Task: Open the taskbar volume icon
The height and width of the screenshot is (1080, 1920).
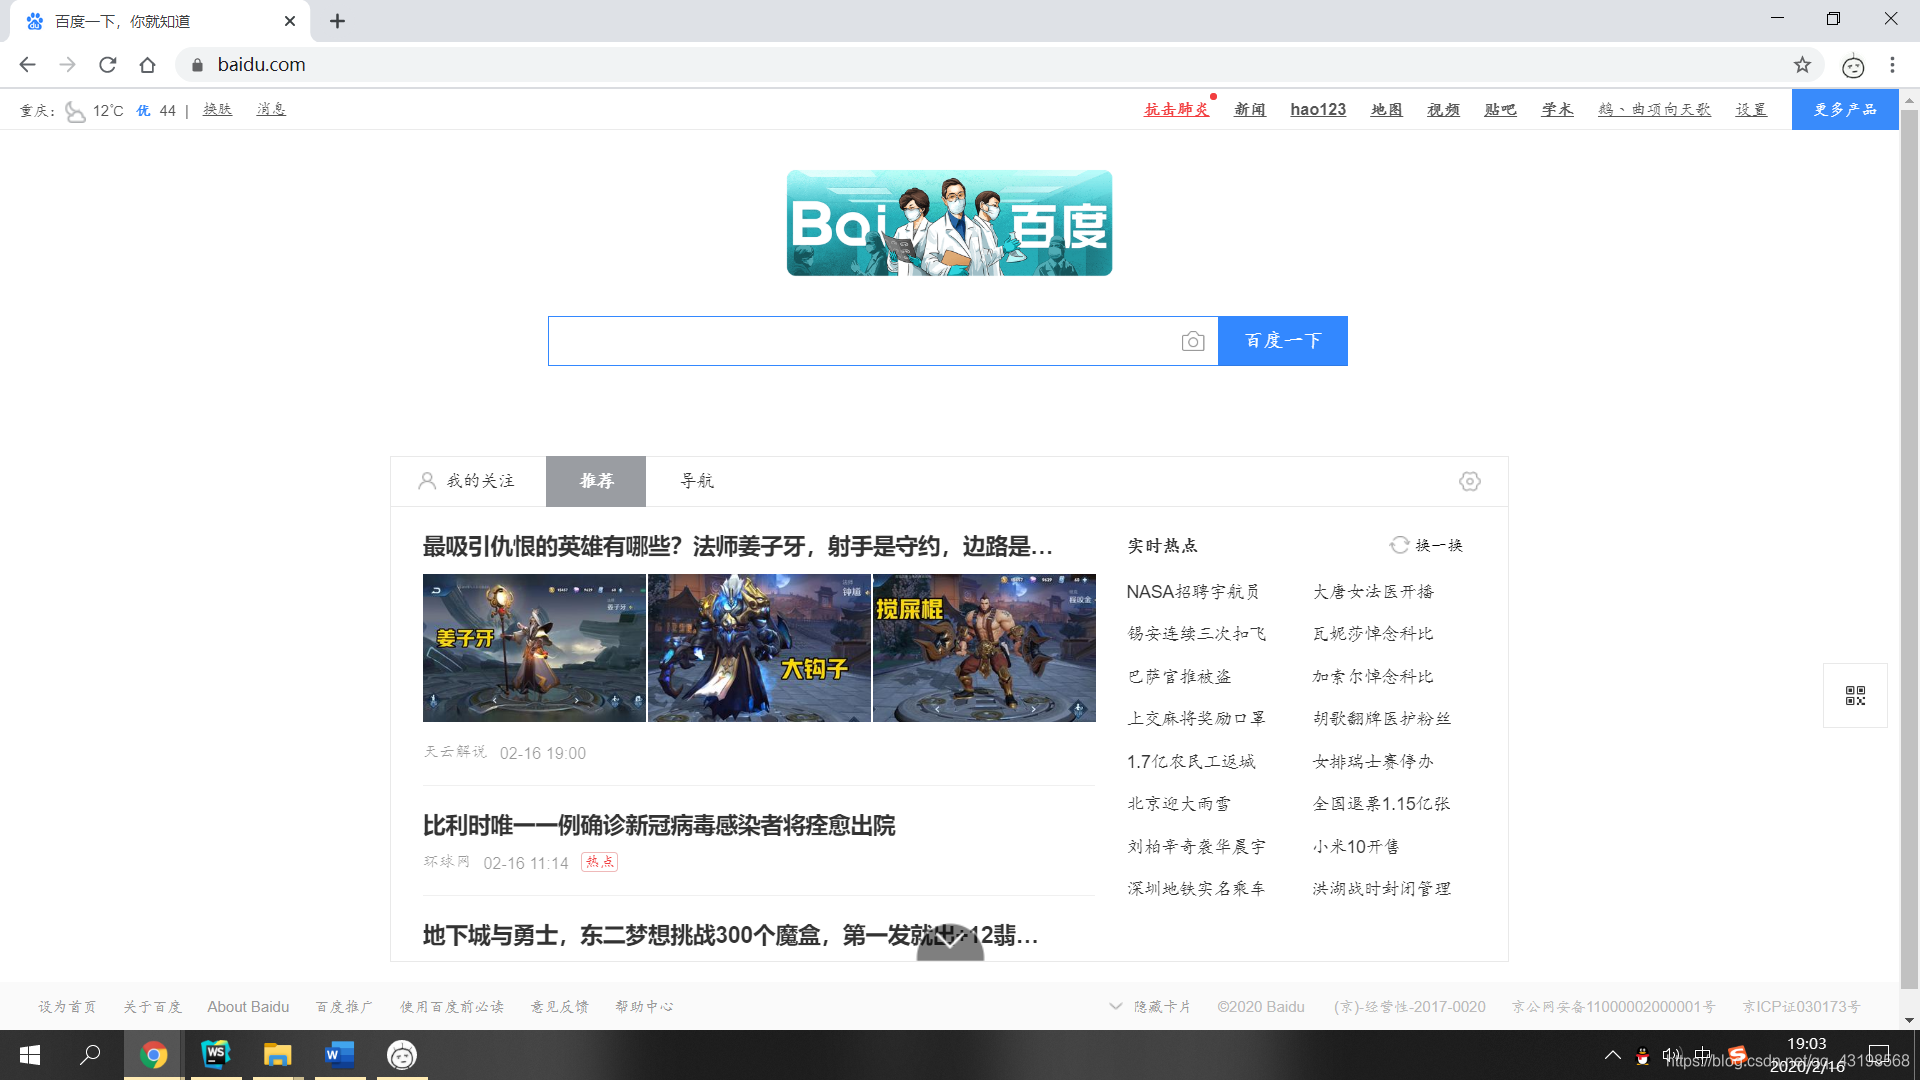Action: point(1672,1055)
